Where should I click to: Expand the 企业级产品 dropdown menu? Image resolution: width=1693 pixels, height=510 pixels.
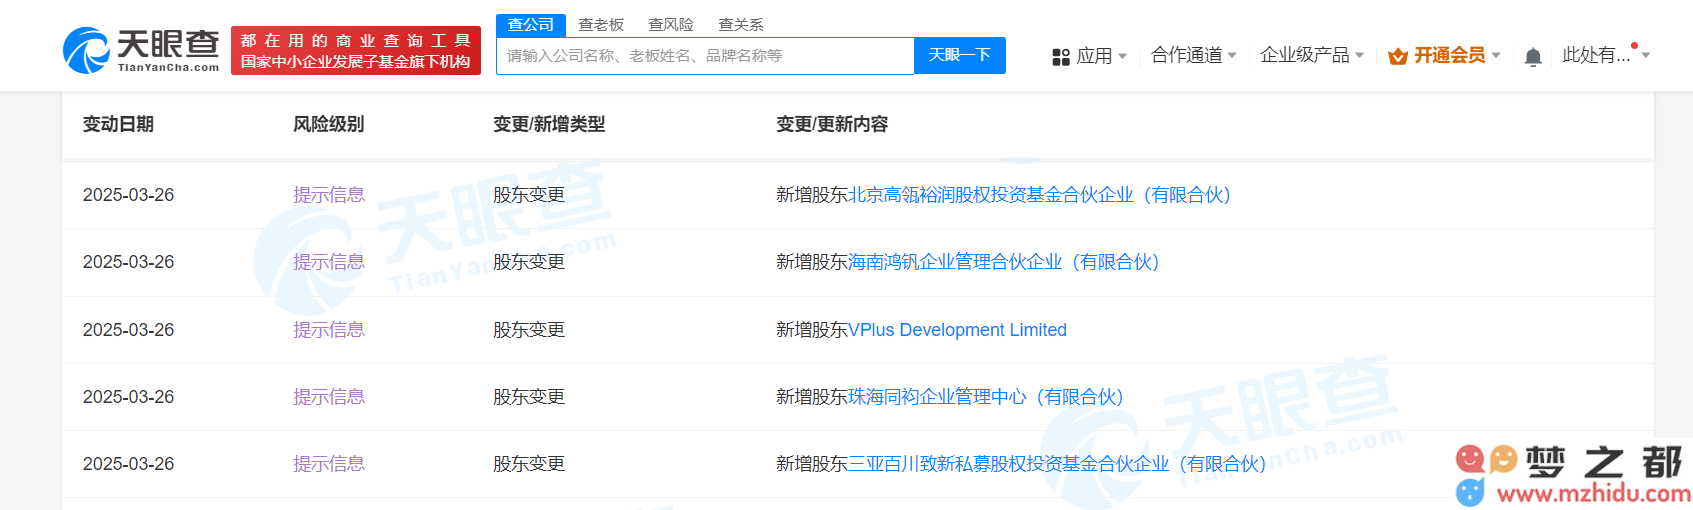point(1312,55)
